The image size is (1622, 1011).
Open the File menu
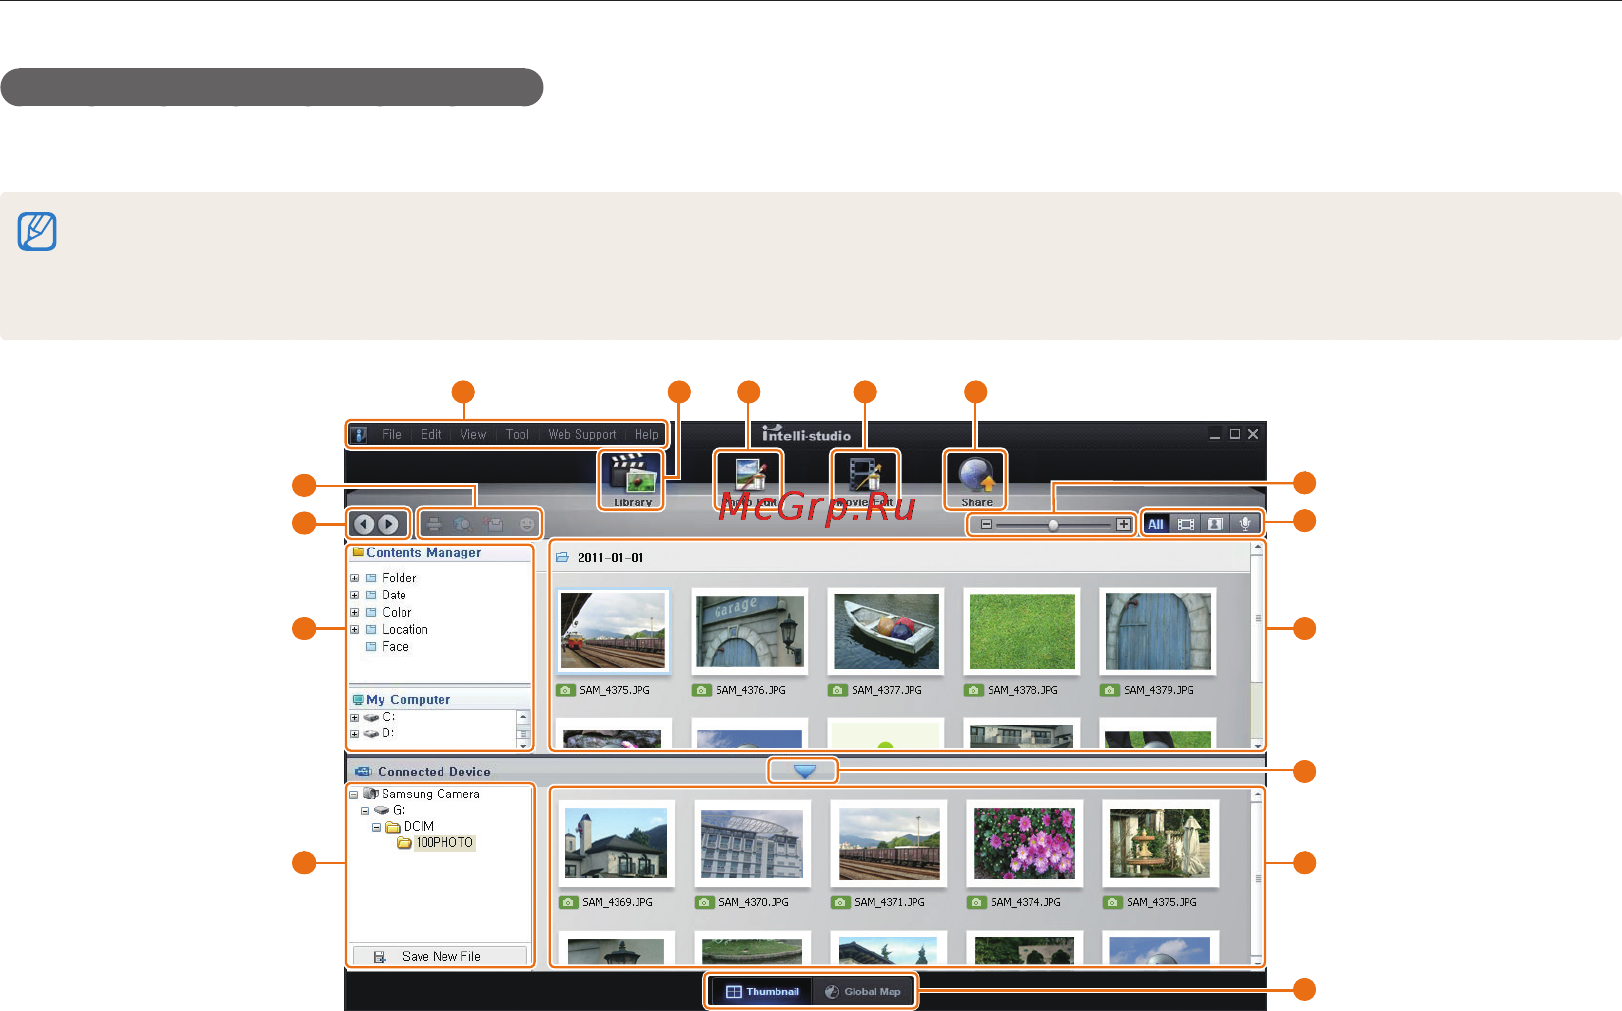click(392, 435)
